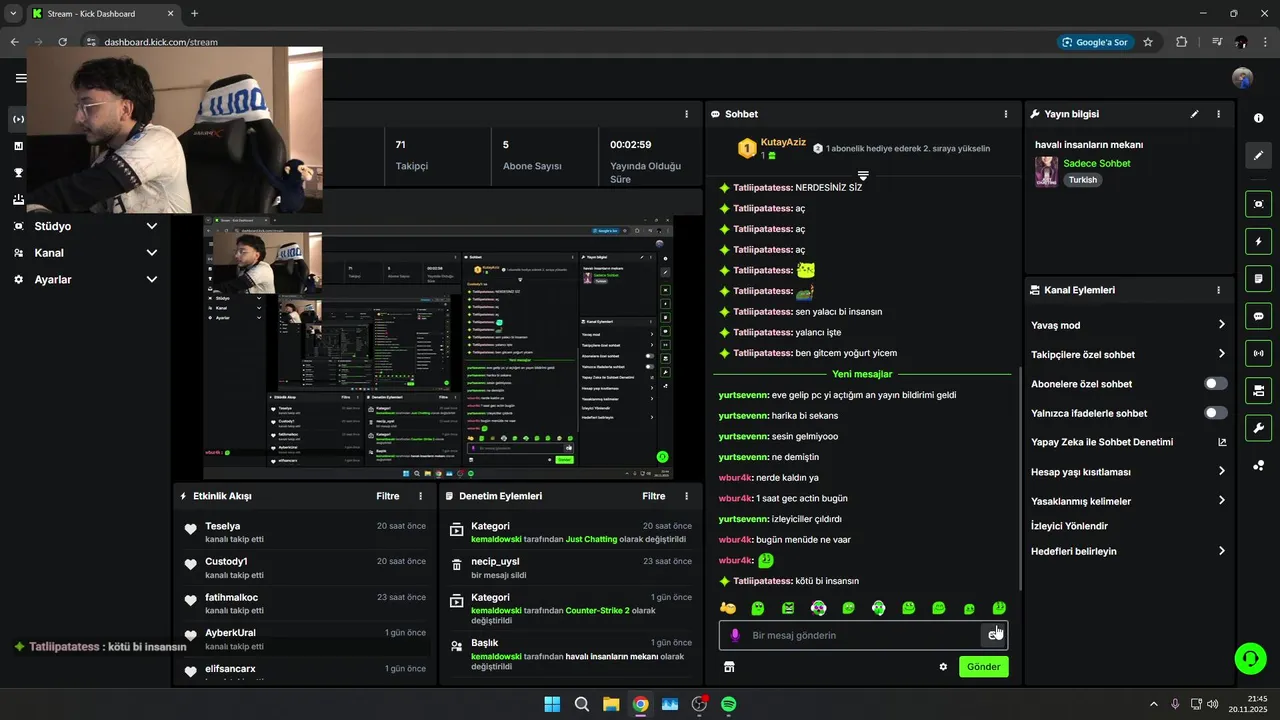Open the emoji picker in message box

pyautogui.click(x=994, y=635)
